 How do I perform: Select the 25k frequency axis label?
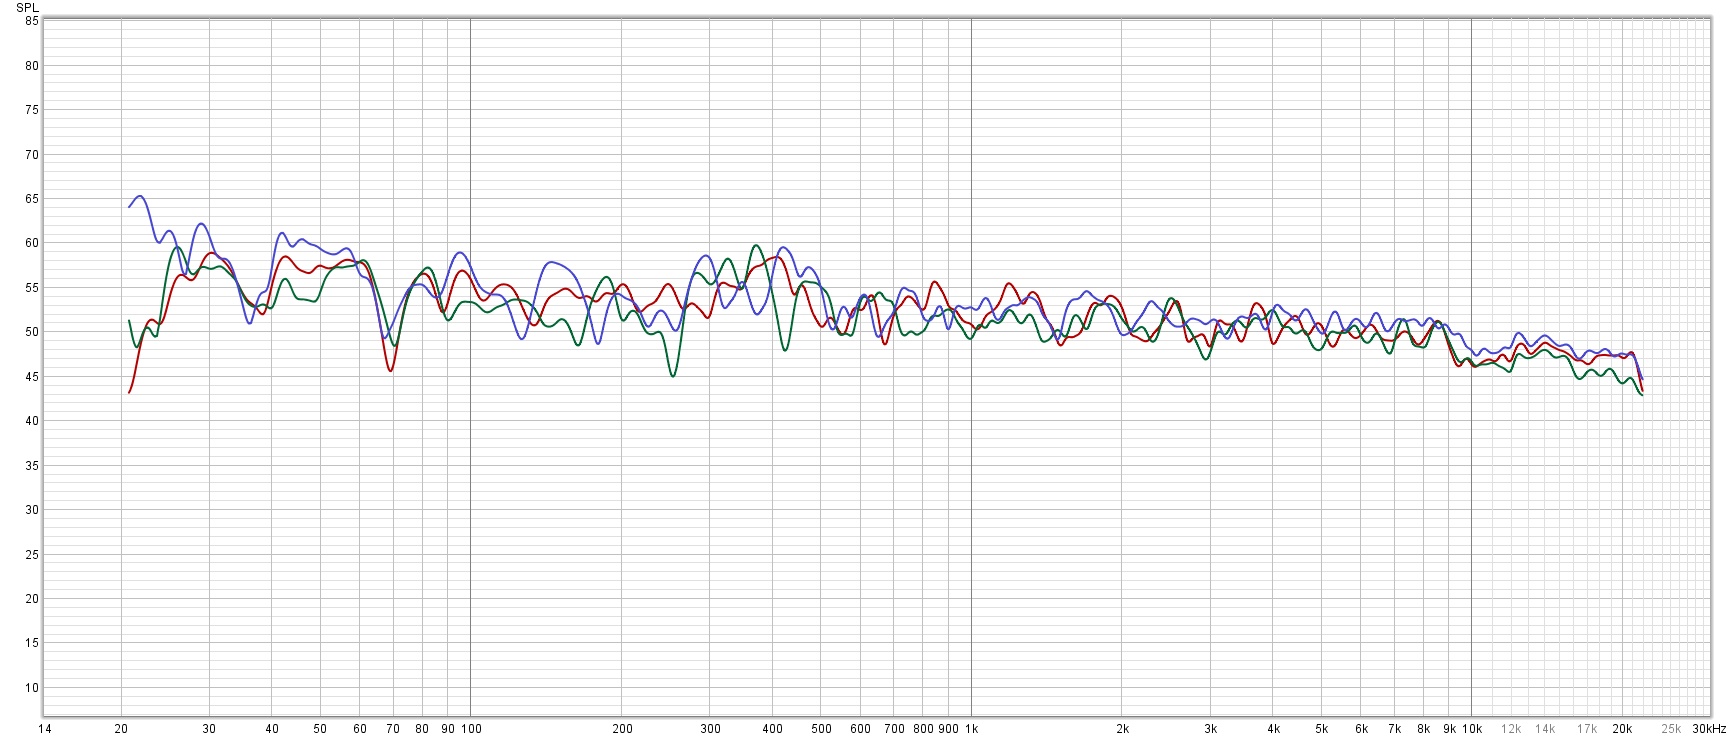click(1671, 729)
